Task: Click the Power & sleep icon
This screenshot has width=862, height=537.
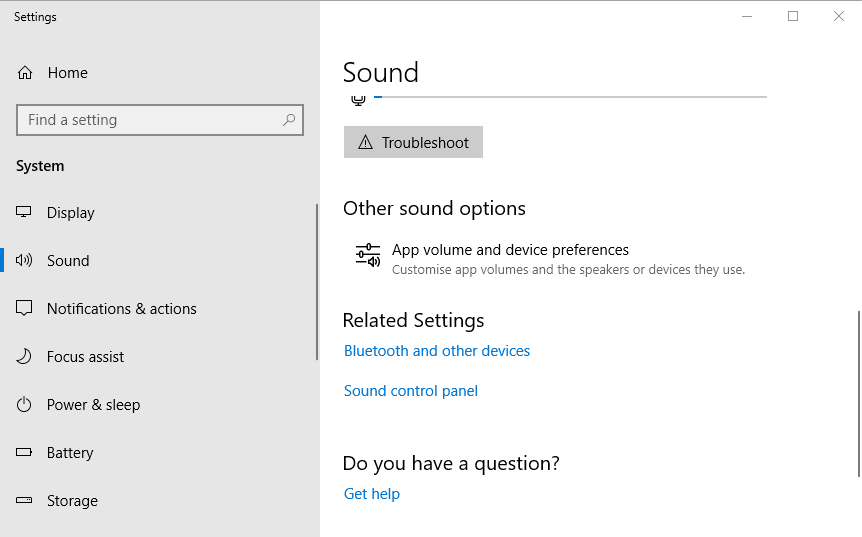Action: 25,405
